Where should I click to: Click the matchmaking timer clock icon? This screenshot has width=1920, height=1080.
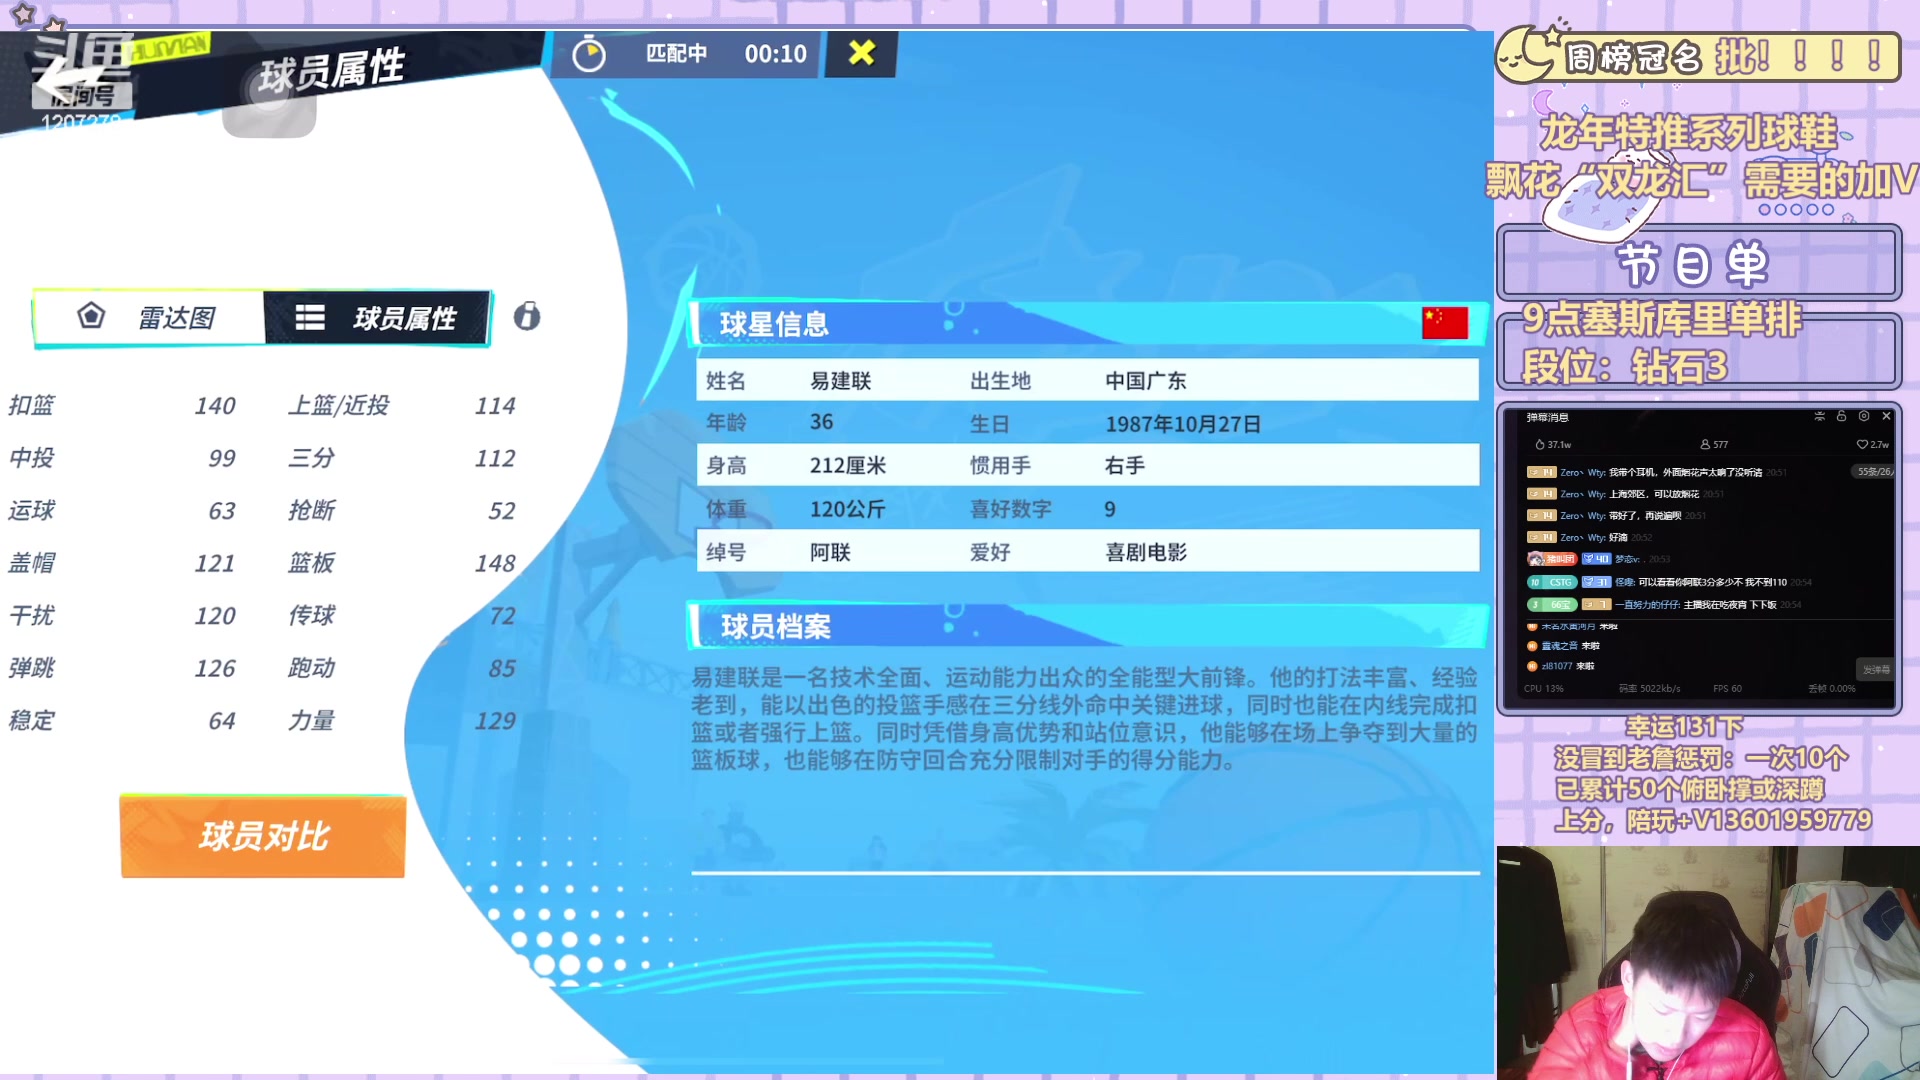pos(589,54)
